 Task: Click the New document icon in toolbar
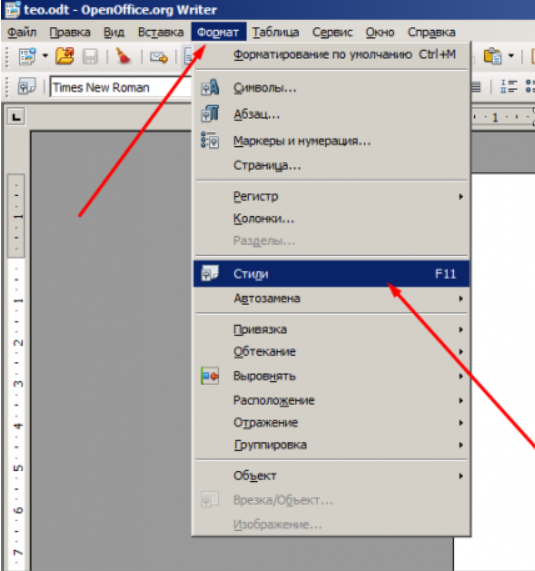point(27,56)
